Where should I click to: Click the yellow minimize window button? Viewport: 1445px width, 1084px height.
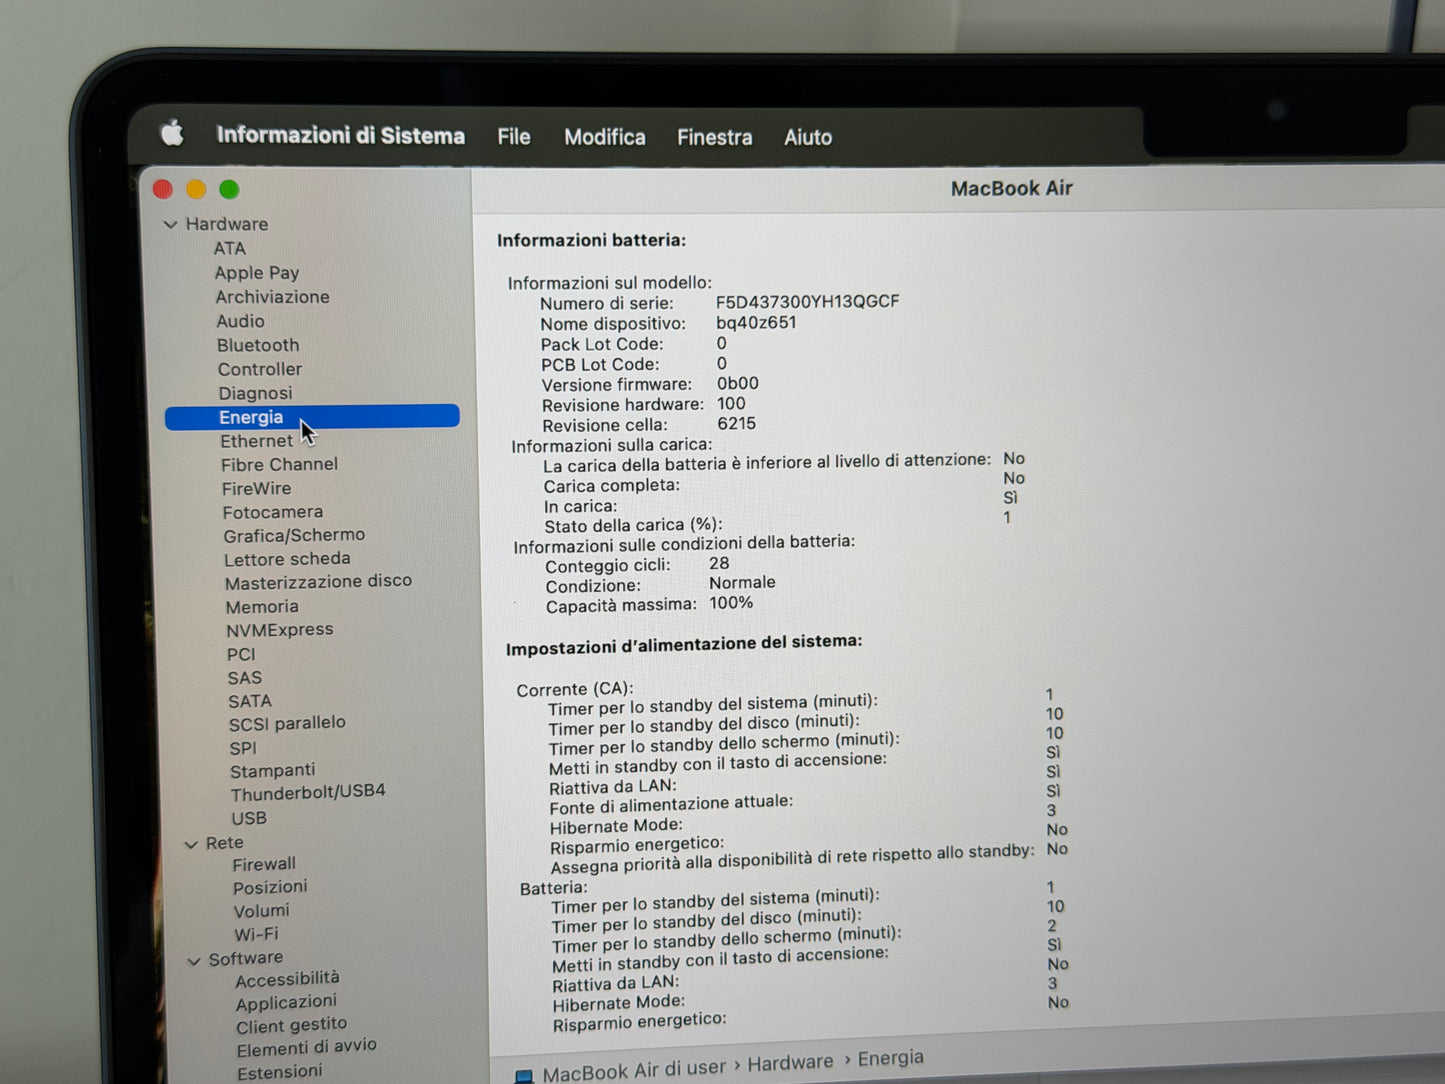click(x=196, y=189)
